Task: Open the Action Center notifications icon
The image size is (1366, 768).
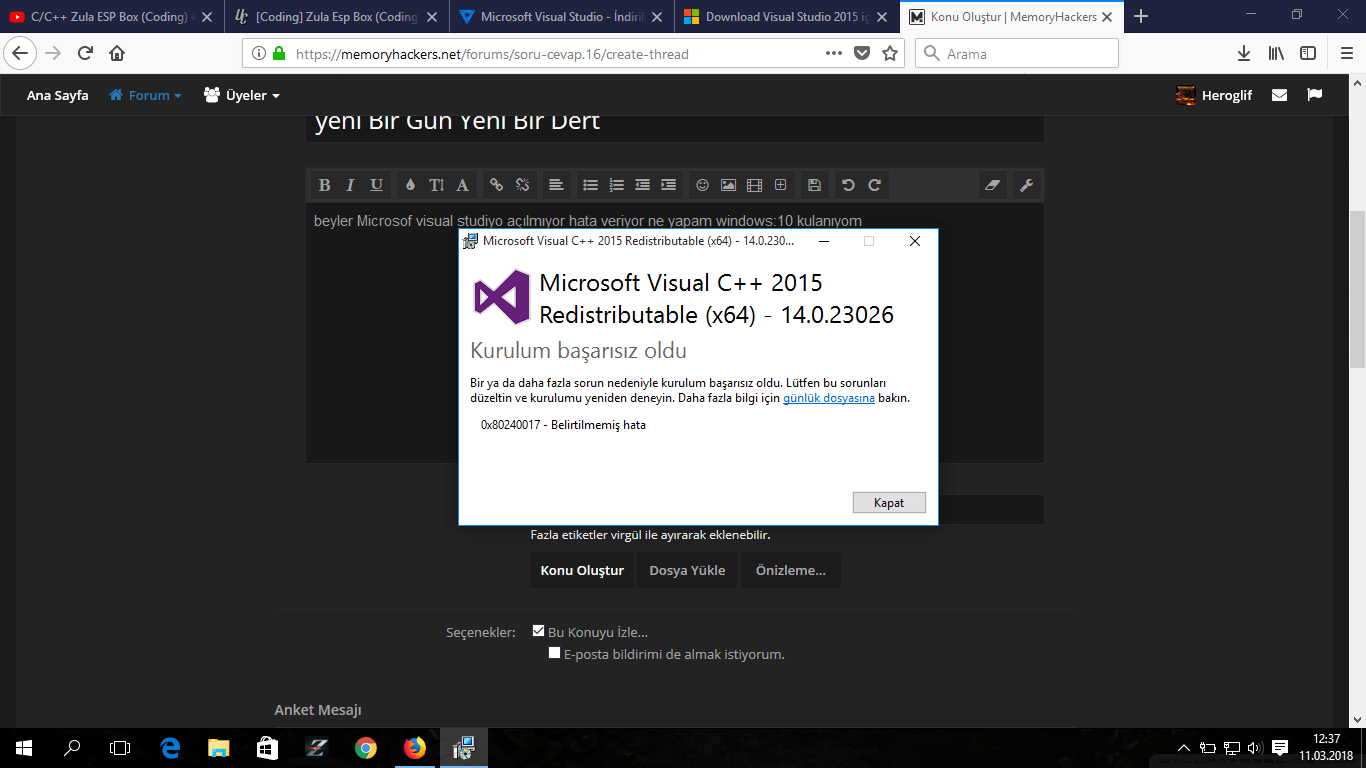Action: (x=1280, y=748)
